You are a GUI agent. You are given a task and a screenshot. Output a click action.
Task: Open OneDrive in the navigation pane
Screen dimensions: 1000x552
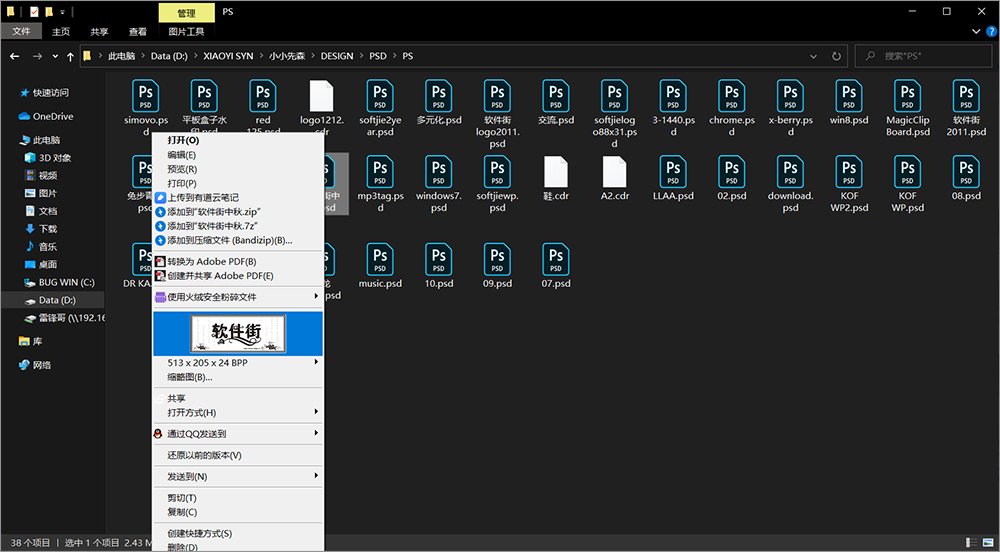pyautogui.click(x=52, y=117)
